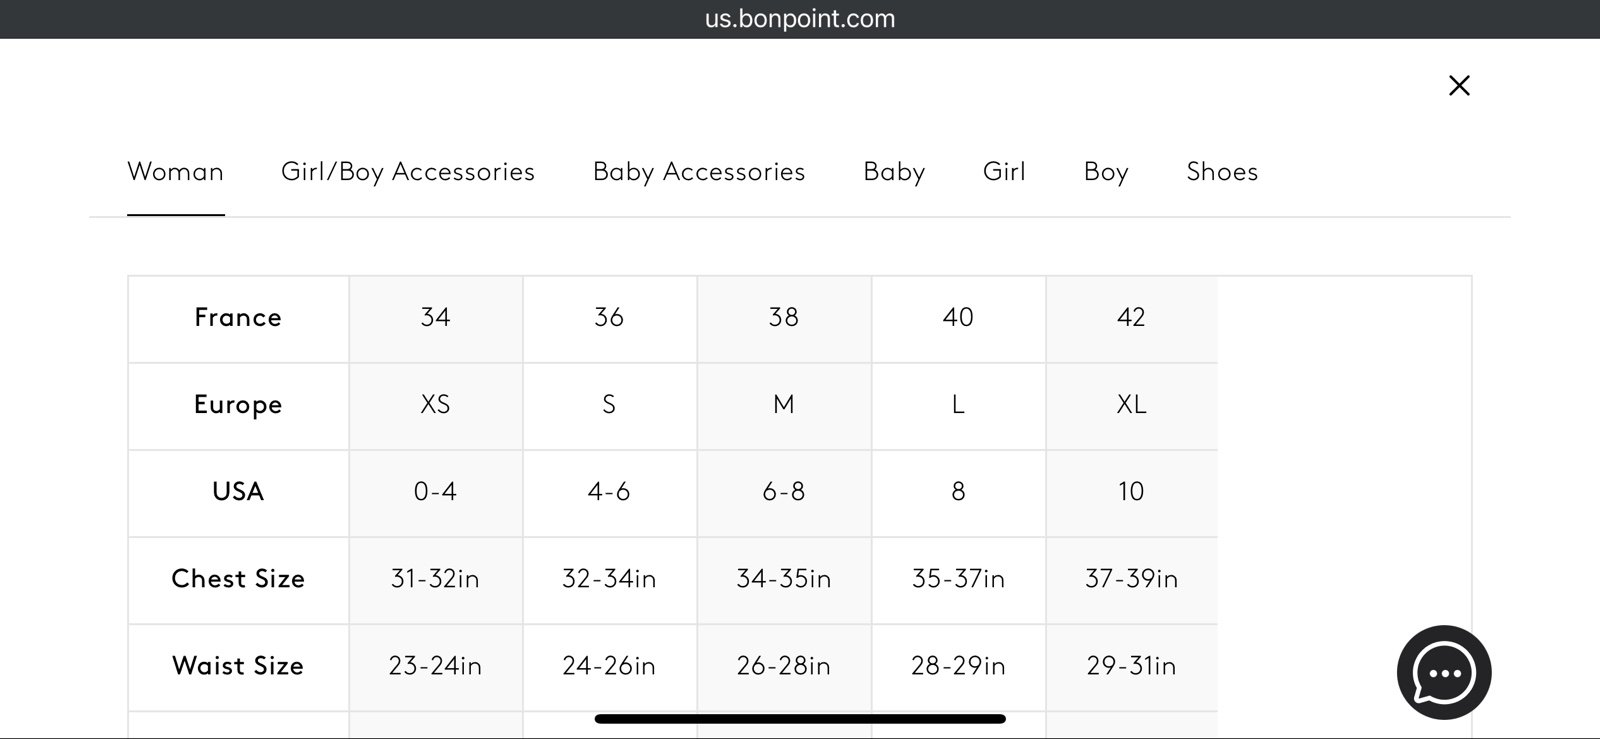Tap the us.bonpoint.com address bar

(x=800, y=19)
